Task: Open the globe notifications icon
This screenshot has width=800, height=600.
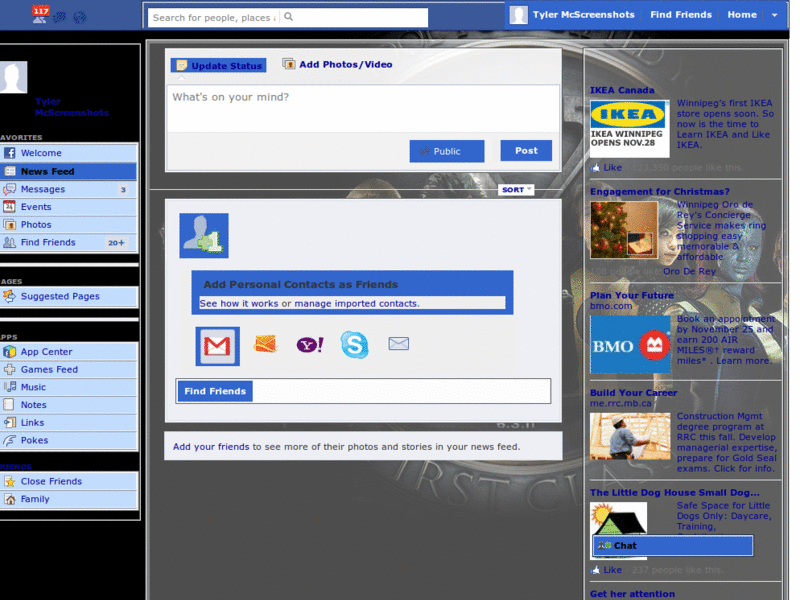Action: (79, 17)
